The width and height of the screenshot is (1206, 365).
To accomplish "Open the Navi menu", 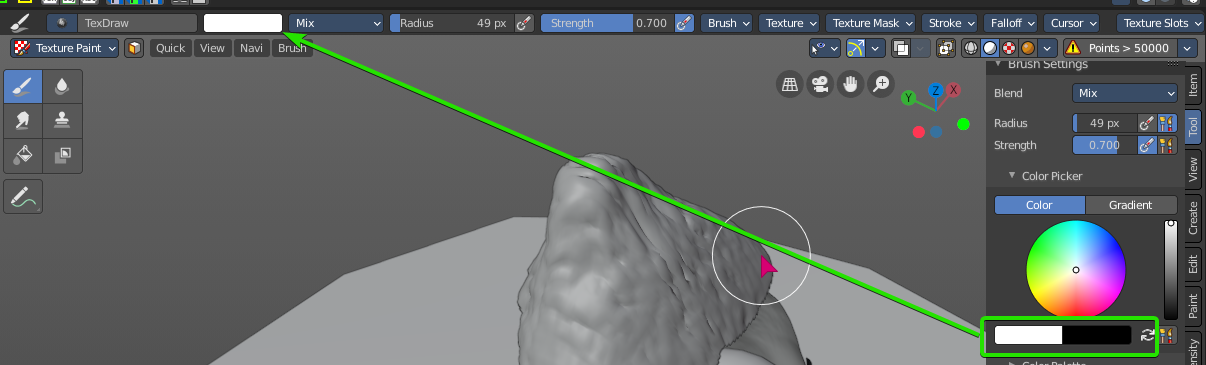I will tap(251, 48).
